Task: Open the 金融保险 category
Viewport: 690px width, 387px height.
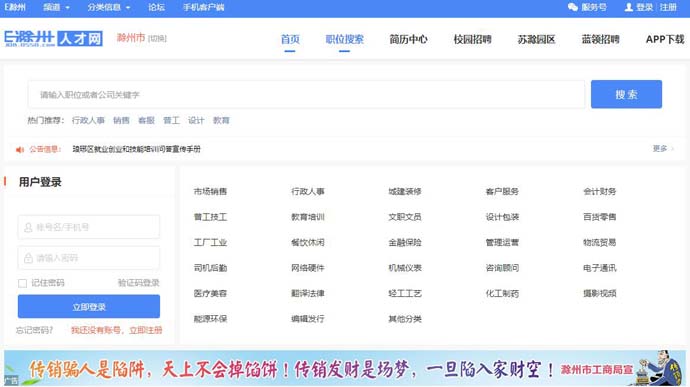Action: pyautogui.click(x=405, y=243)
